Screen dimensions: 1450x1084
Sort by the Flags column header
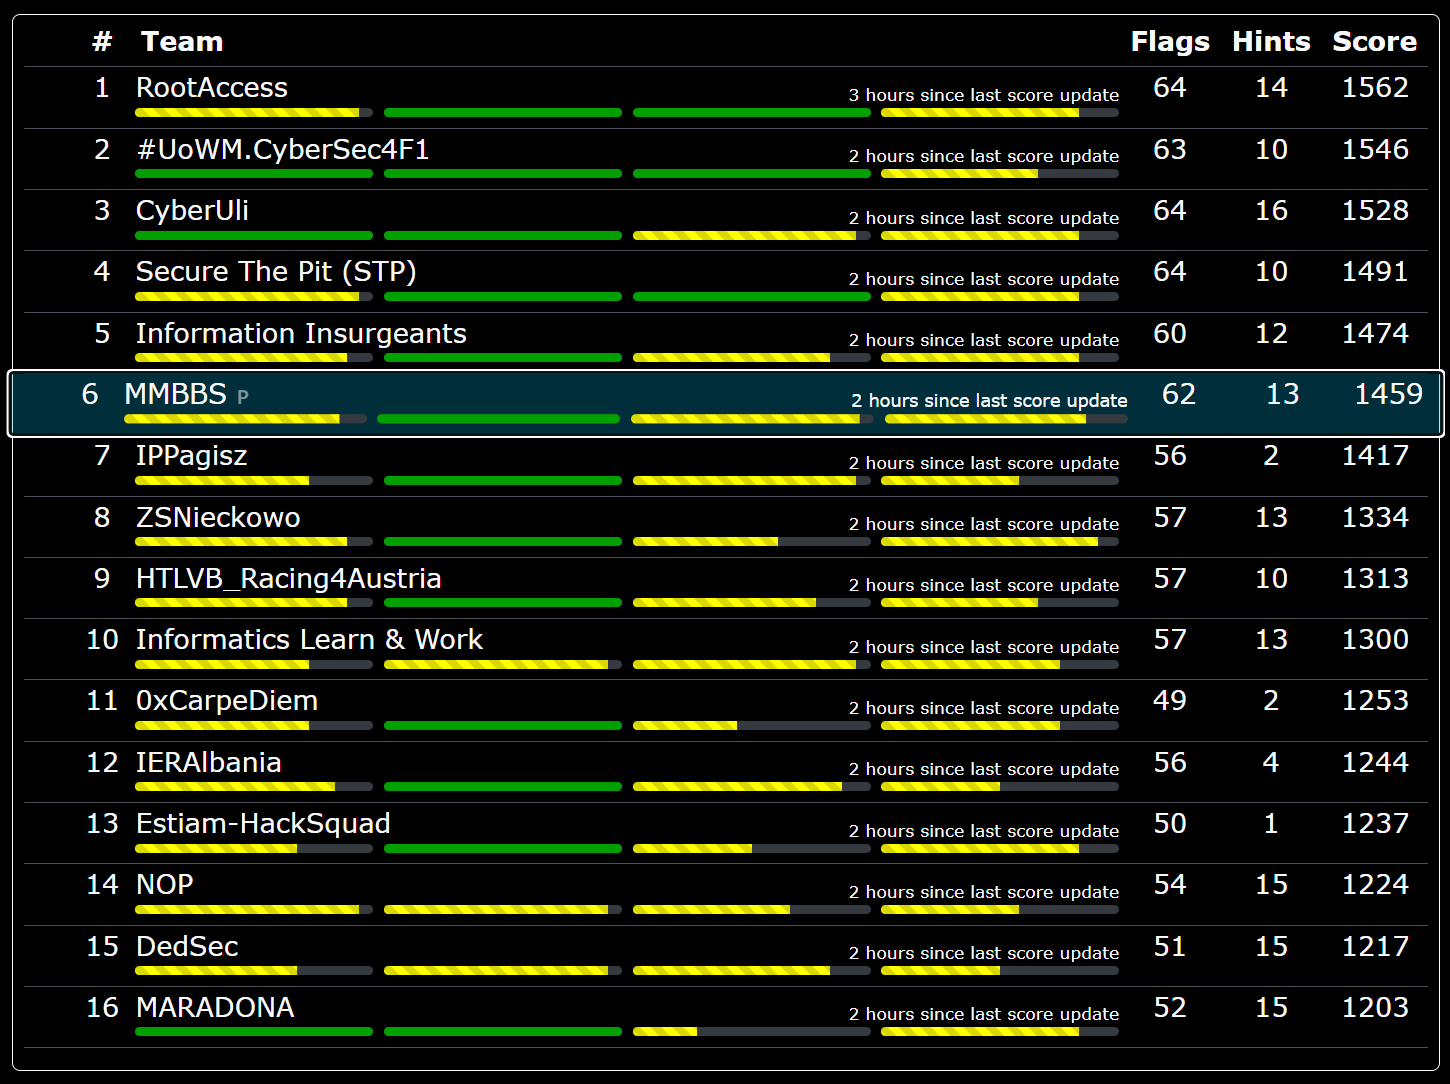(x=1169, y=42)
